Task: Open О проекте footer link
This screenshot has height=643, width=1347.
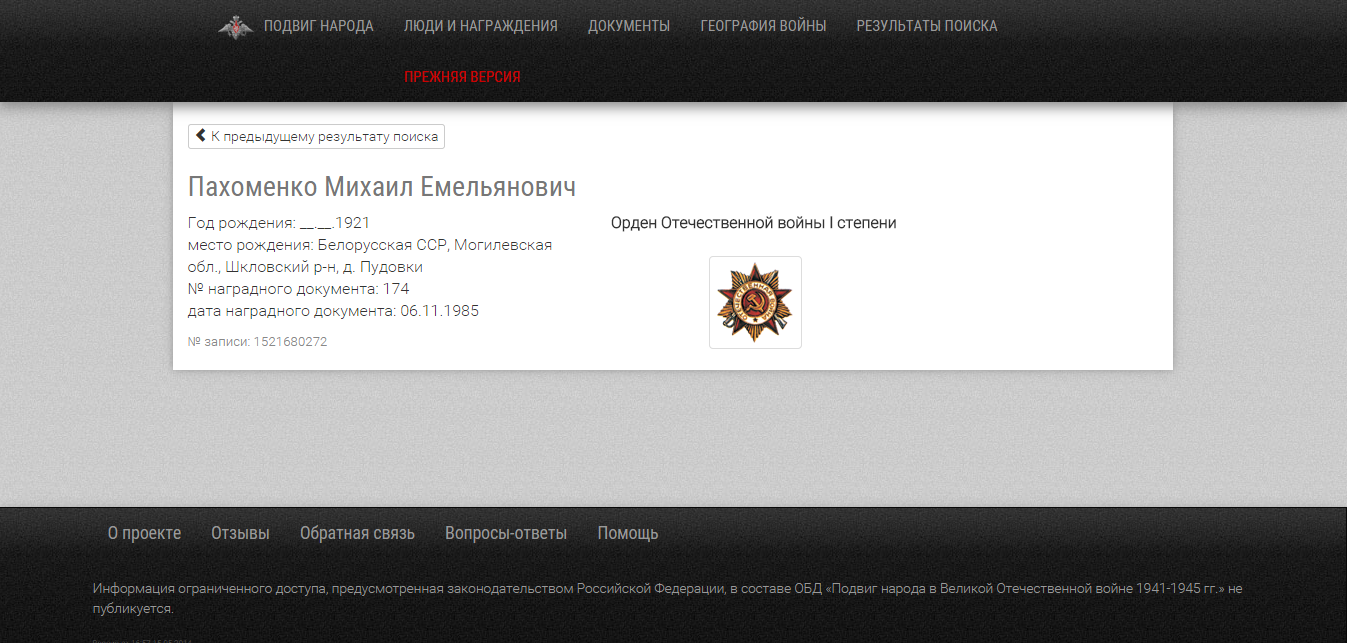Action: tap(144, 533)
